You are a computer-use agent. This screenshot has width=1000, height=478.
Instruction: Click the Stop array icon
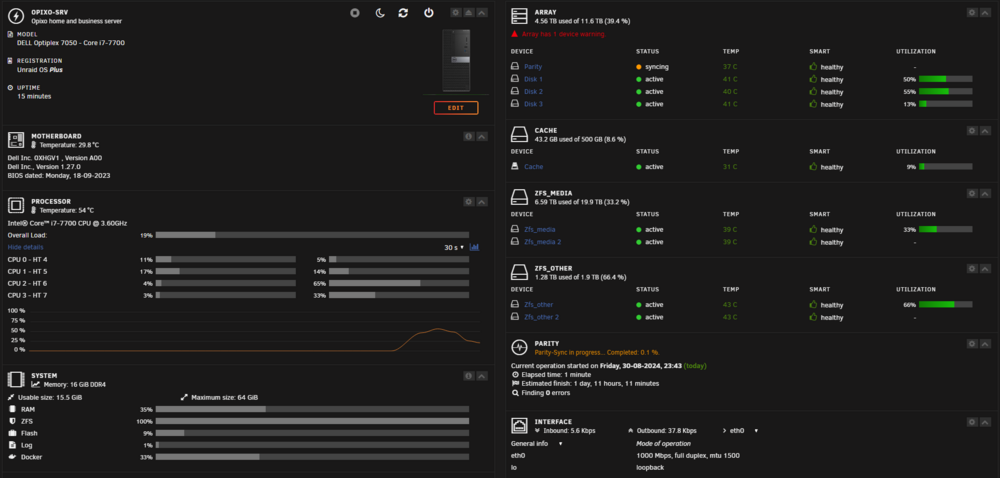tap(355, 13)
